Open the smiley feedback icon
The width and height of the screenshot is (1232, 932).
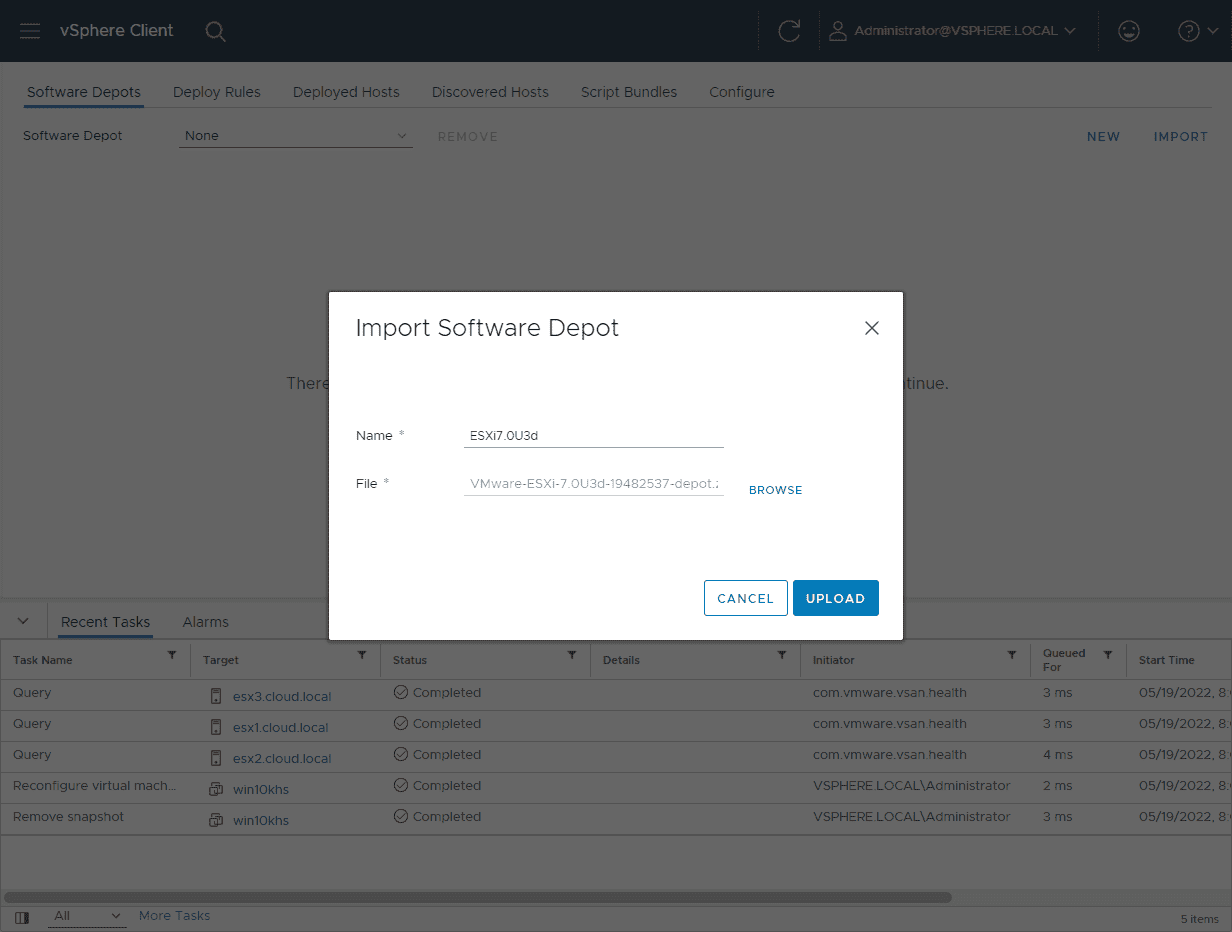tap(1129, 31)
